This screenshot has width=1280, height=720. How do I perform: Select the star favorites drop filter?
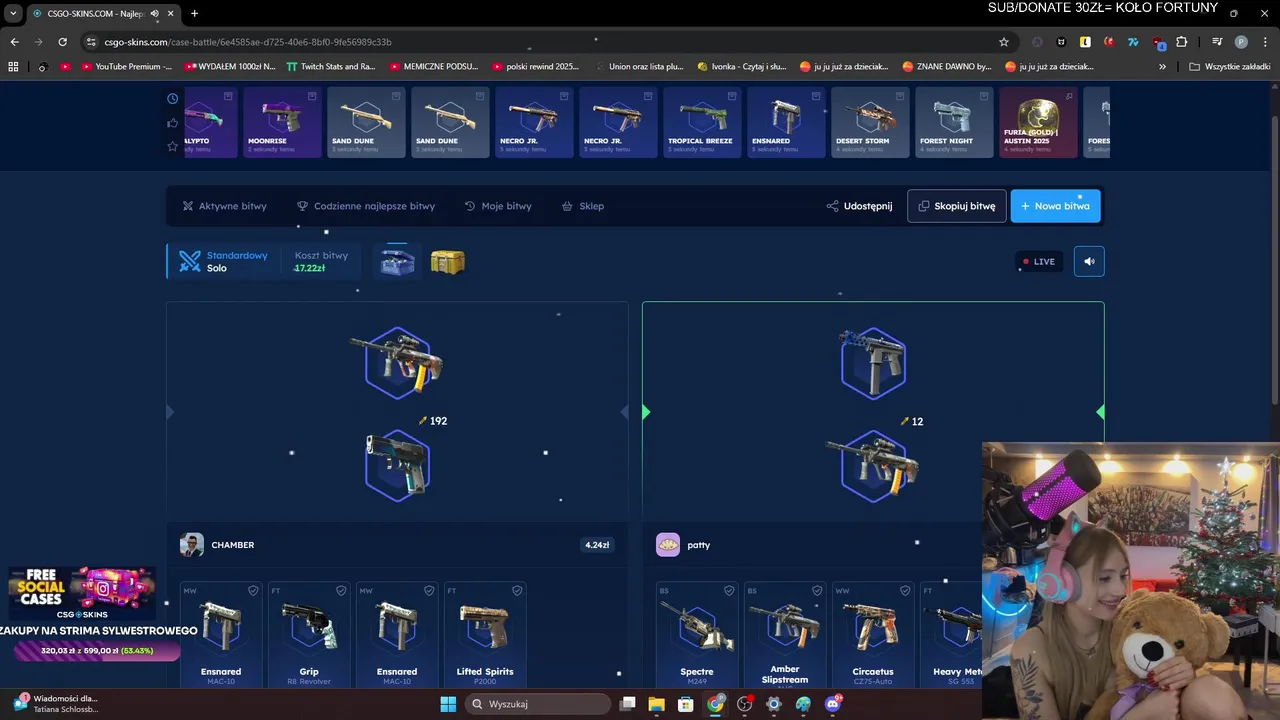[173, 146]
